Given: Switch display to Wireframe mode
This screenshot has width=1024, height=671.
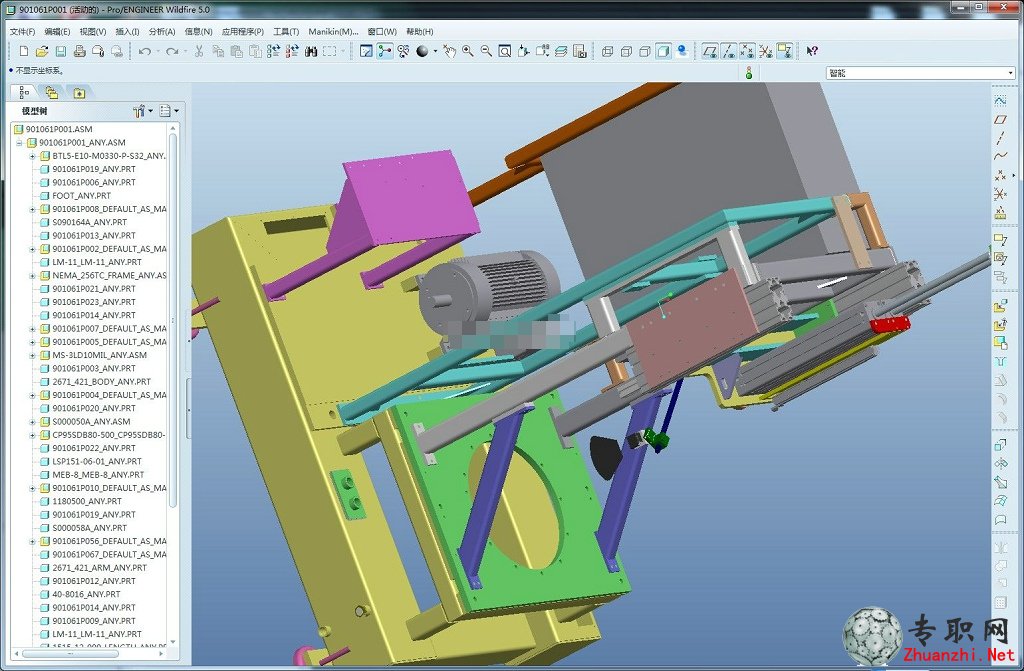Looking at the screenshot, I should (607, 51).
